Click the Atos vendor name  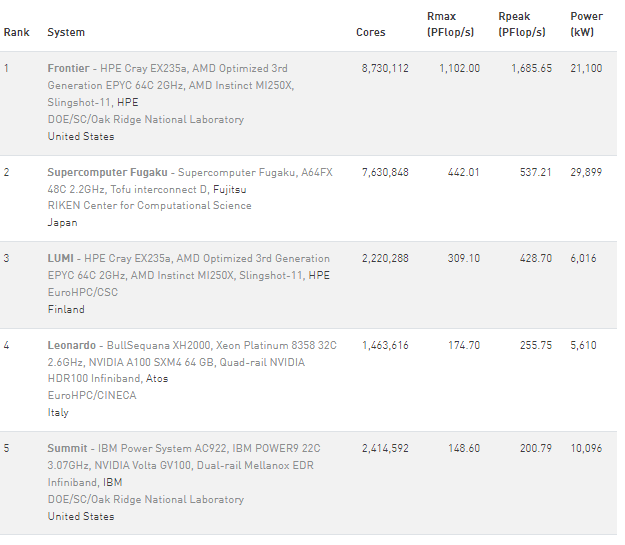coord(155,379)
